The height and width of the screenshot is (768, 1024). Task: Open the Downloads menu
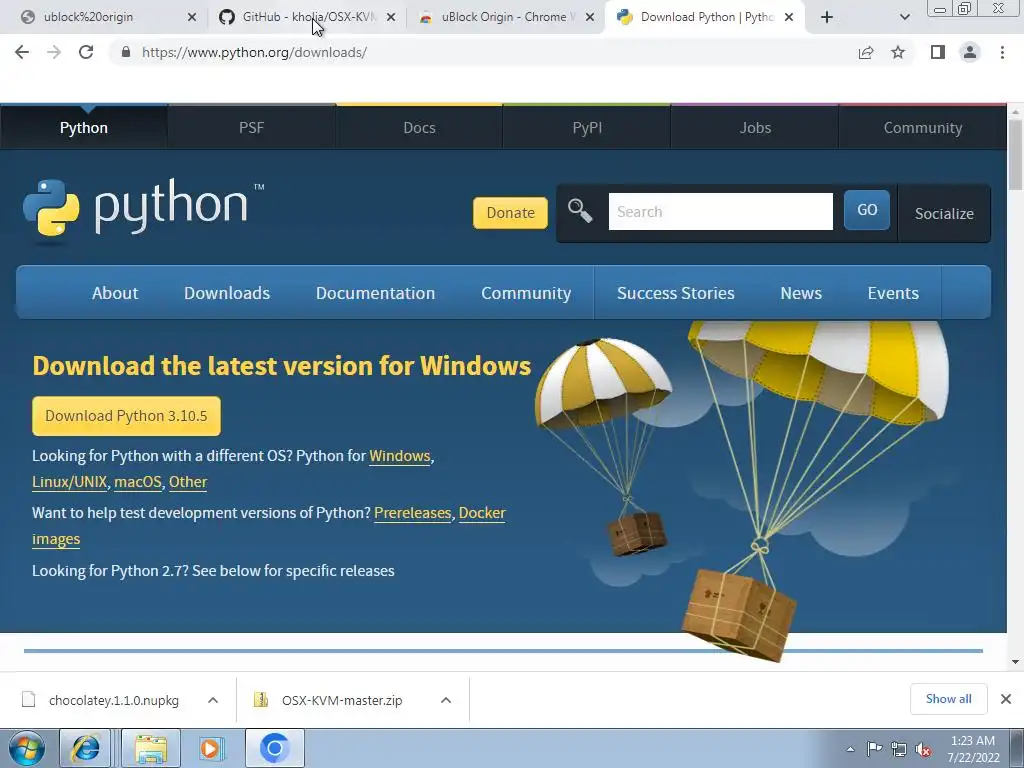(227, 293)
